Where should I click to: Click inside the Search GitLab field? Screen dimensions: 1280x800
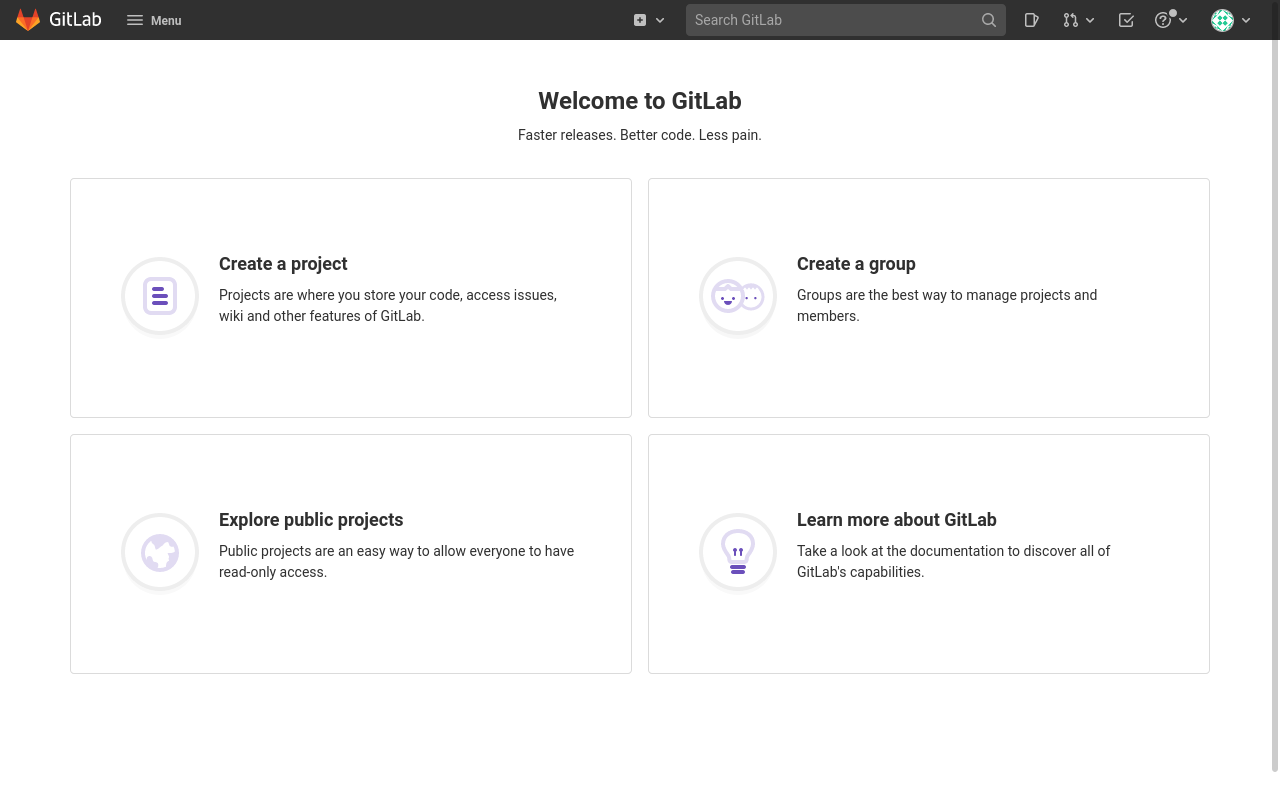tap(830, 20)
